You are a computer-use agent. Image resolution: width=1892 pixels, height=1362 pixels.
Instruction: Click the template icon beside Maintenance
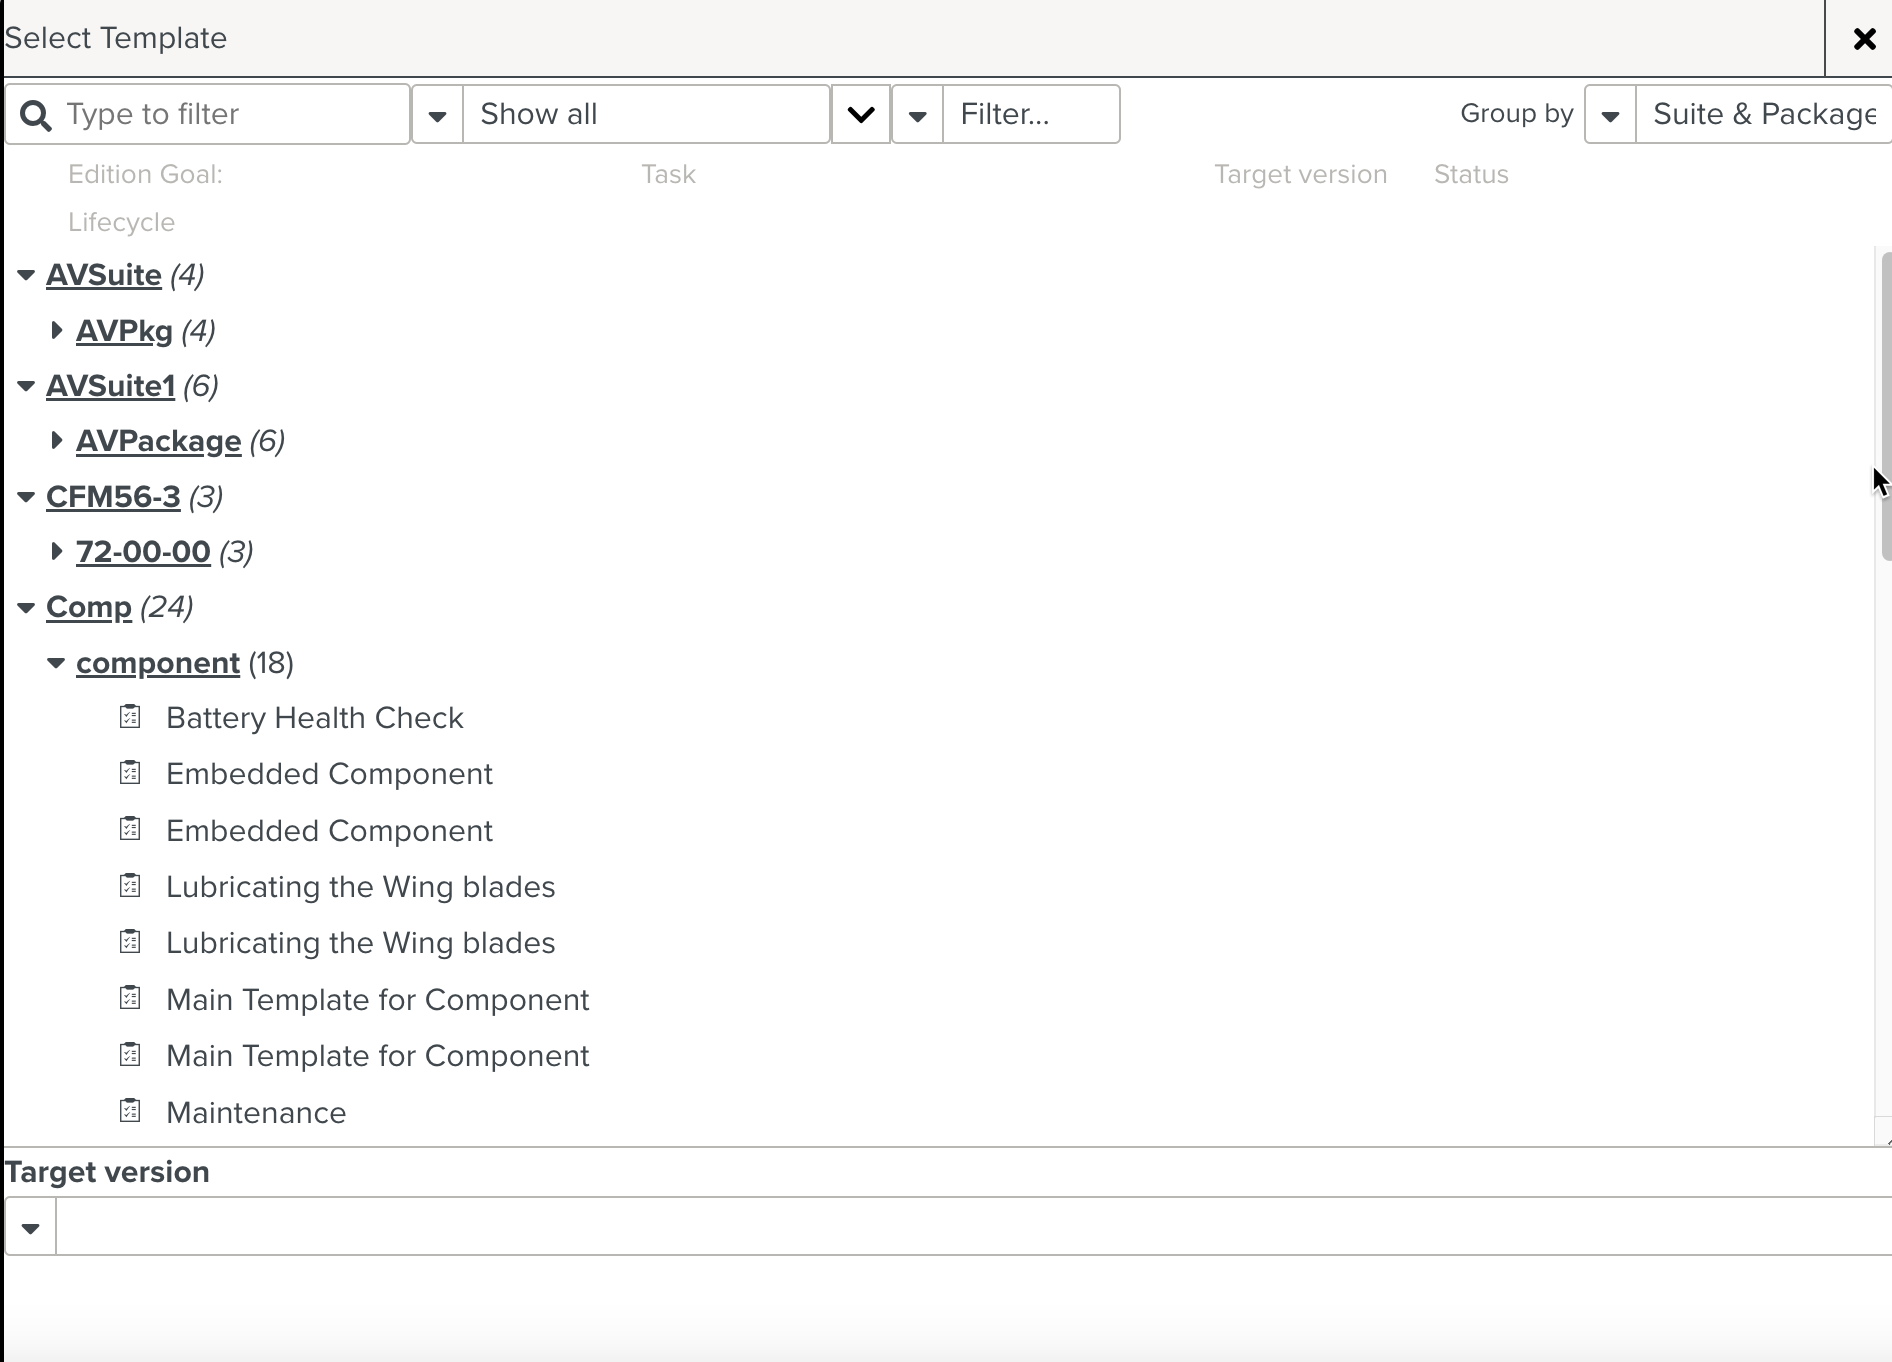[130, 1110]
